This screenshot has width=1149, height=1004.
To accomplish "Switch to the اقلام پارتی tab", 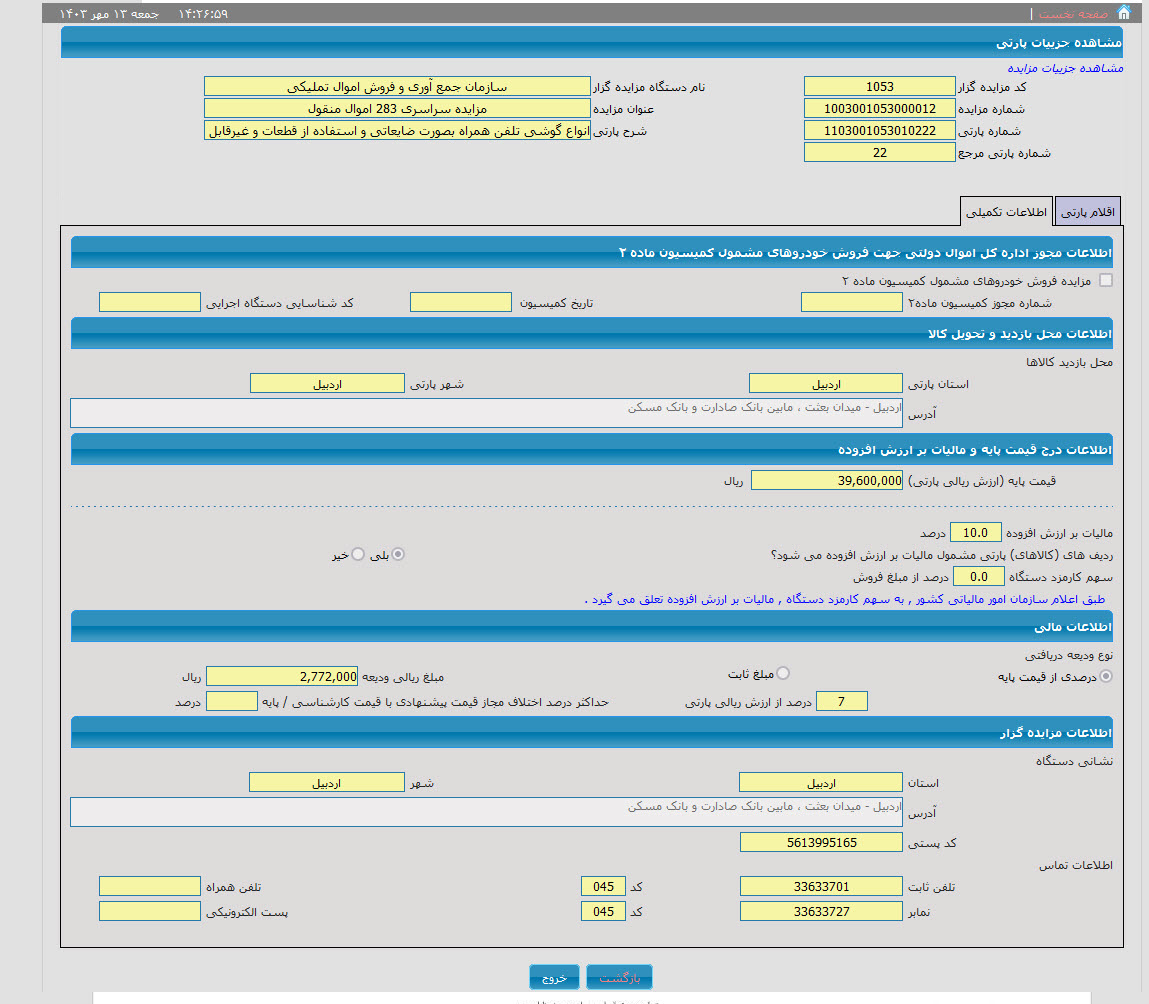I will point(1088,212).
